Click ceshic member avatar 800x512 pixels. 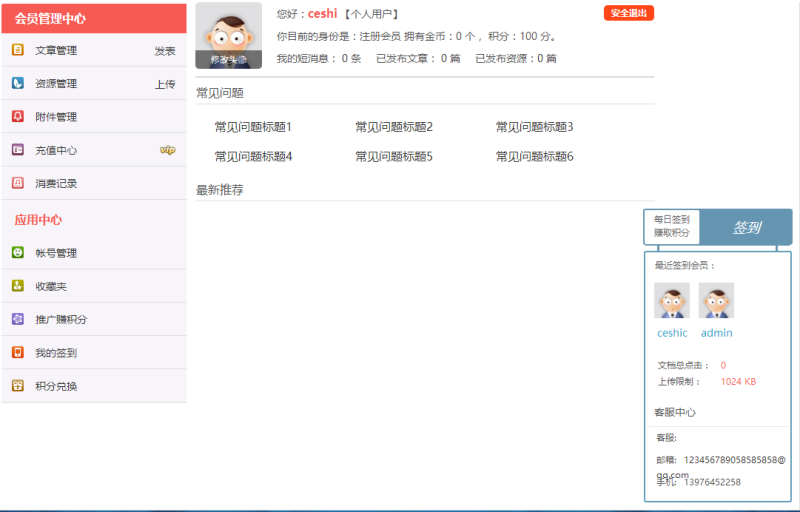pos(672,300)
